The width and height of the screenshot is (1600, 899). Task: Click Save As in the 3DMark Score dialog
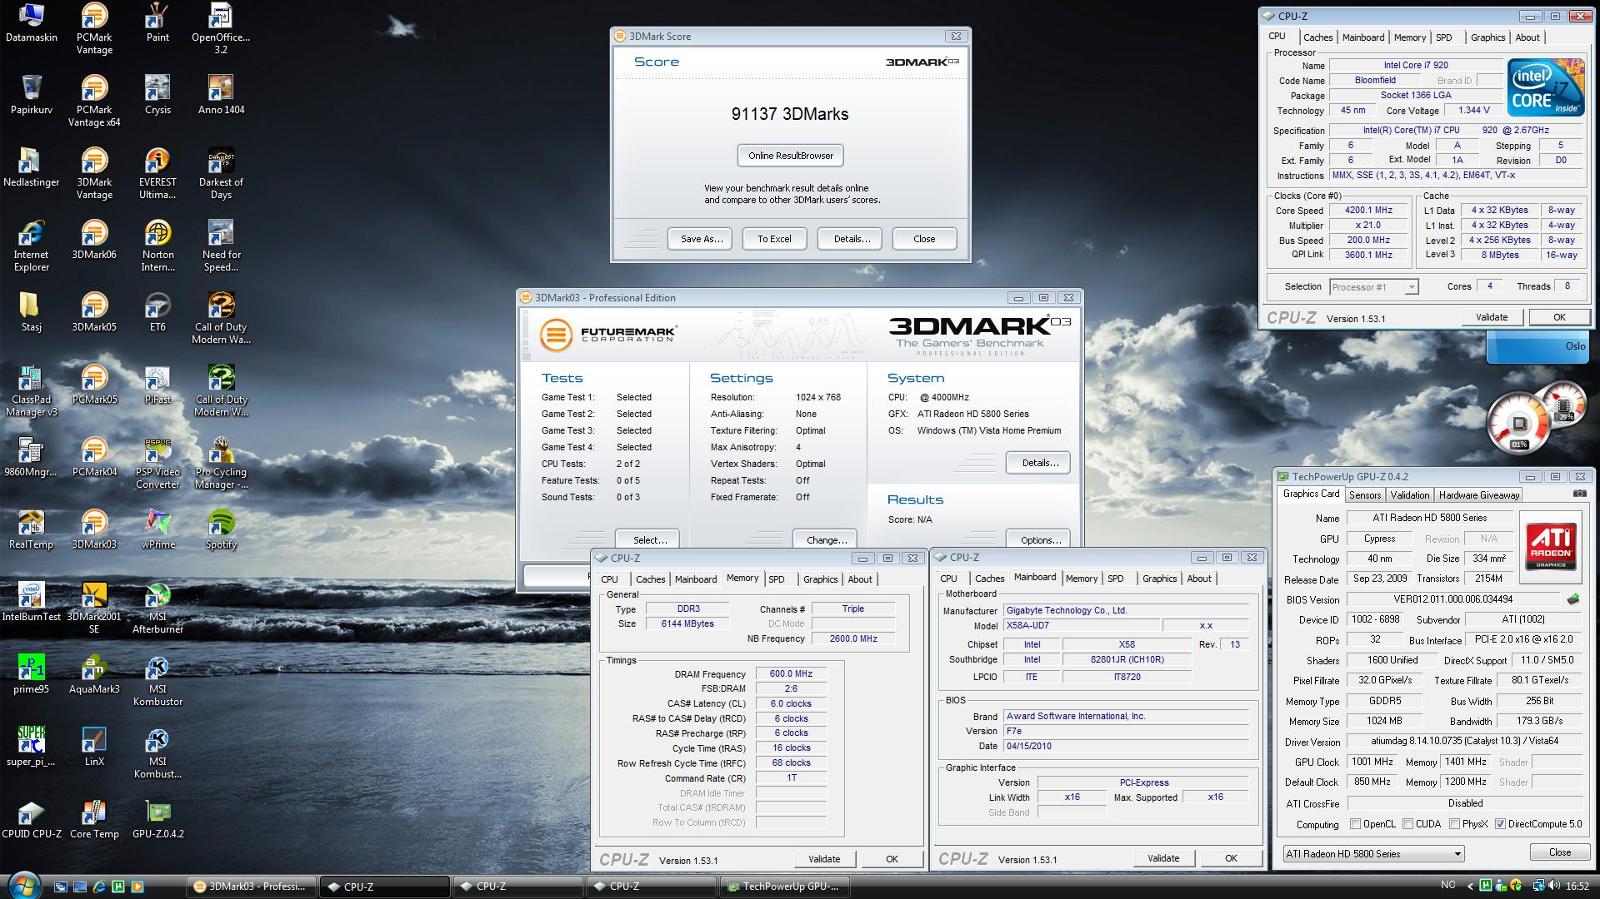pyautogui.click(x=700, y=239)
